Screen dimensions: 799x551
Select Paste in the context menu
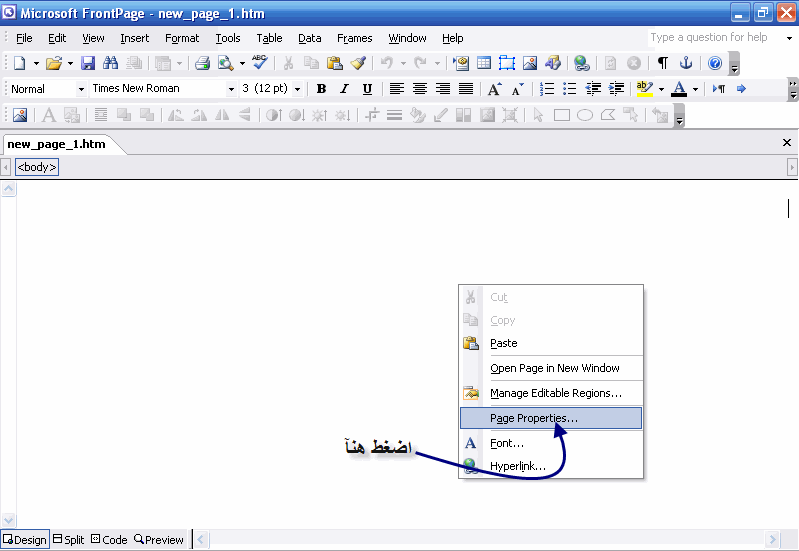551,343
